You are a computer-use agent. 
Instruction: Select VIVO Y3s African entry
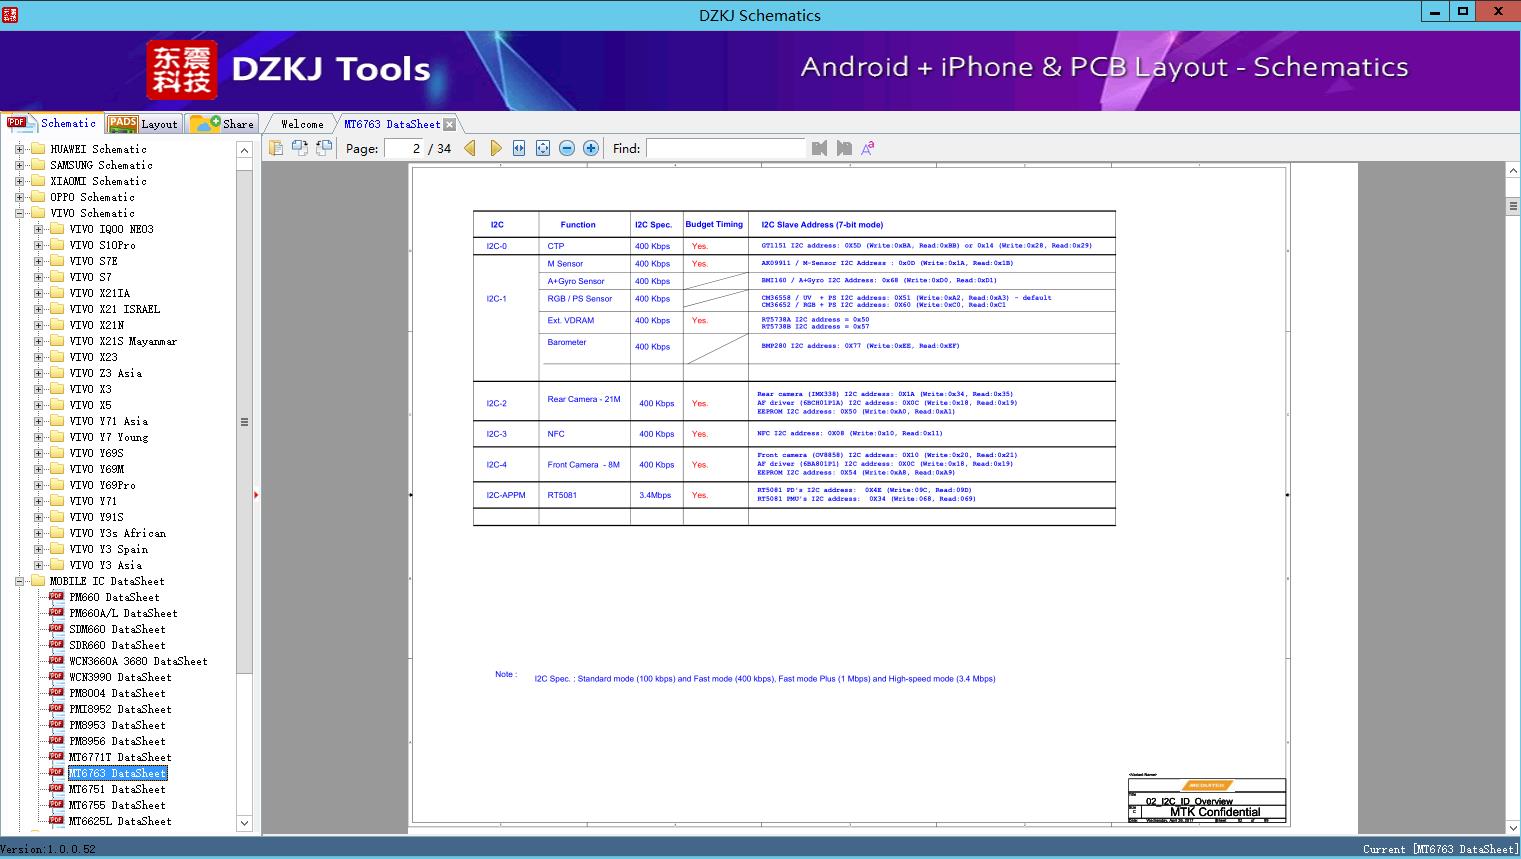tap(117, 533)
